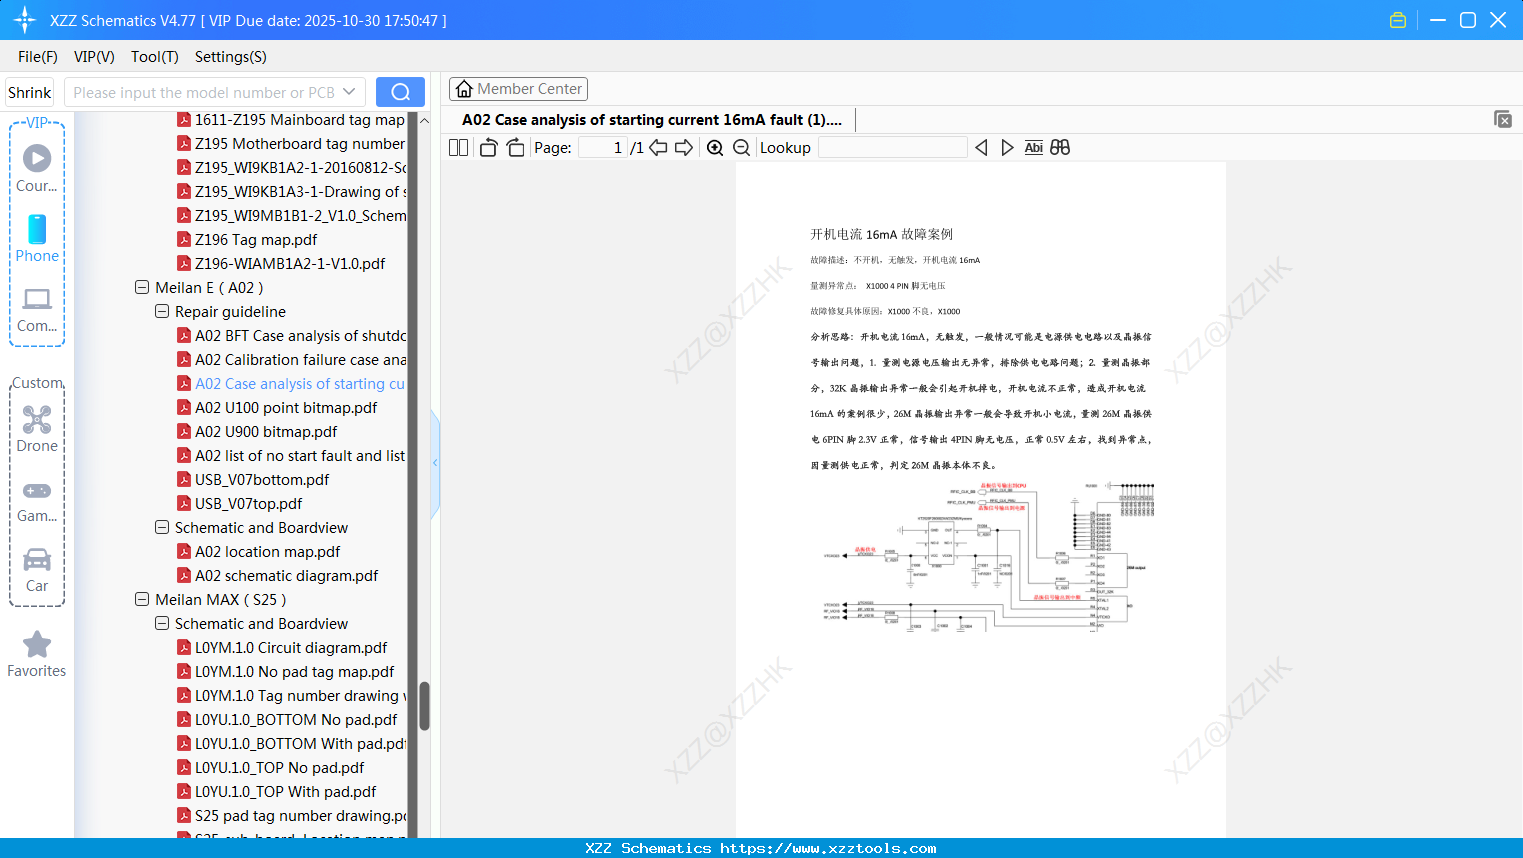1523x858 pixels.
Task: Rotate the PDF page counterclockwise
Action: [487, 147]
